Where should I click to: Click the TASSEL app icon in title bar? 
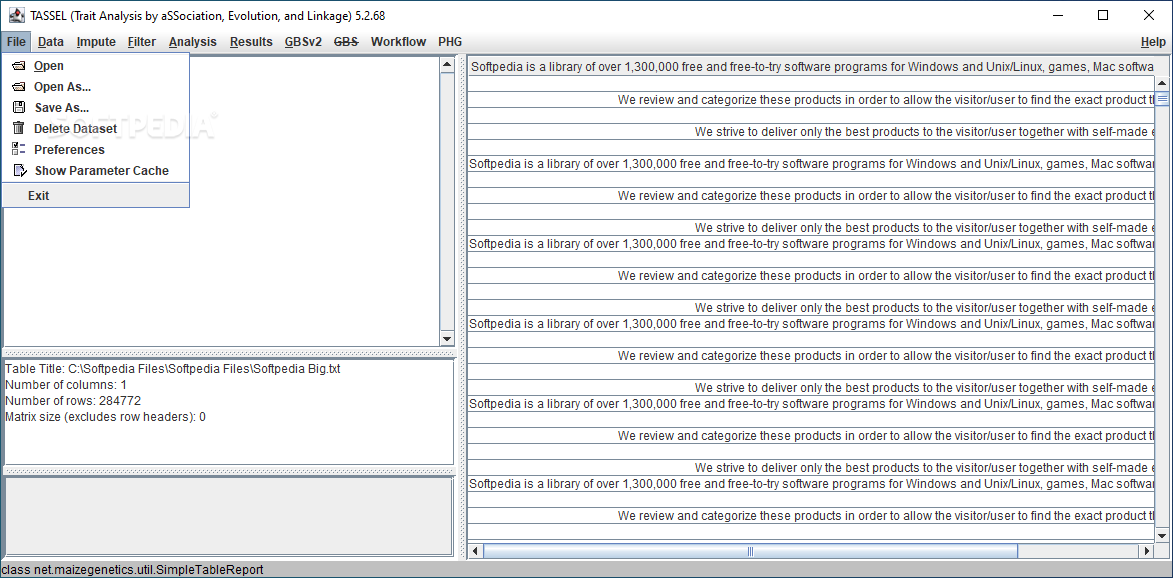coord(16,15)
